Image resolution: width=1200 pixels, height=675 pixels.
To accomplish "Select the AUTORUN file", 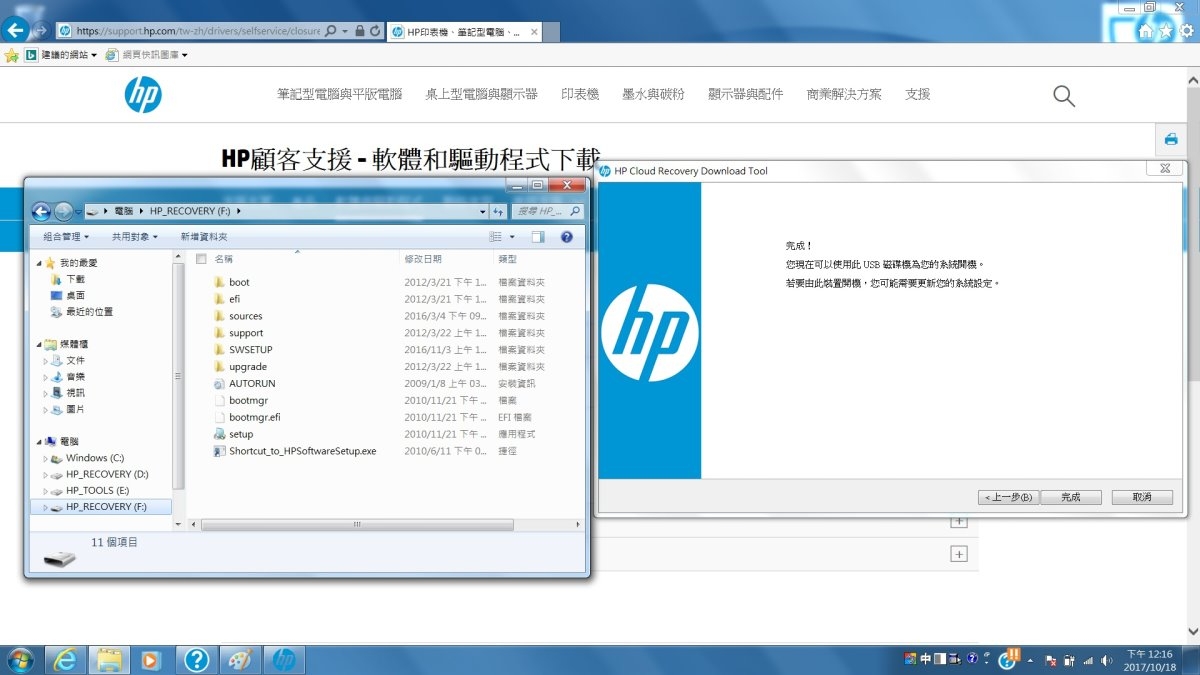I will (x=252, y=383).
